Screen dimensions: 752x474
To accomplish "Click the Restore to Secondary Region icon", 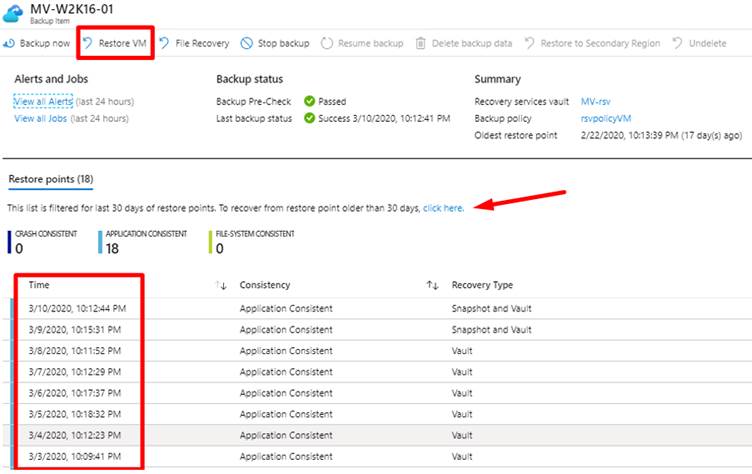I will (x=529, y=43).
